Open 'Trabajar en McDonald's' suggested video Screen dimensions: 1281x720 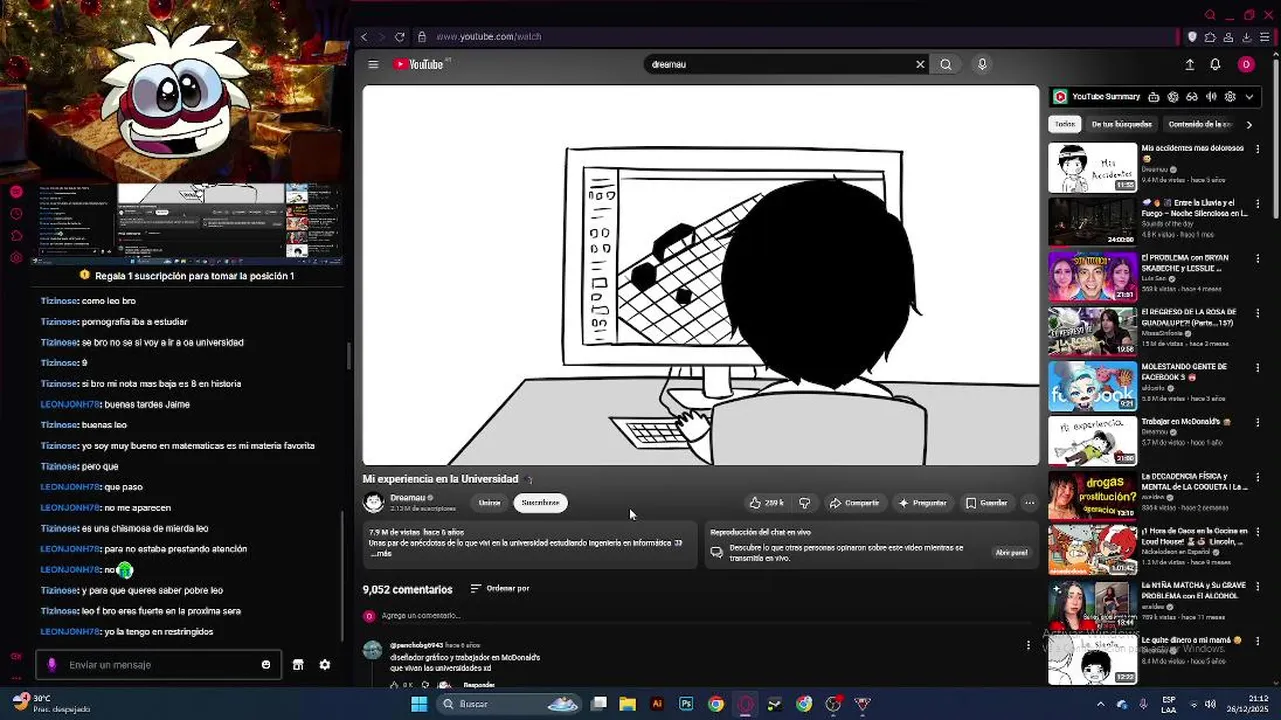[x=1092, y=441]
